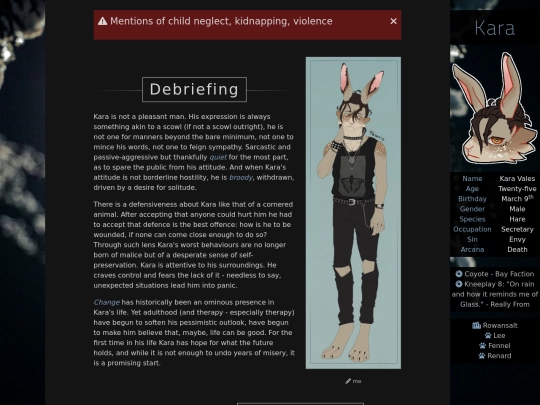Screen dimensions: 540x405
Task: Open the 'Change' italic link
Action: click(x=107, y=302)
